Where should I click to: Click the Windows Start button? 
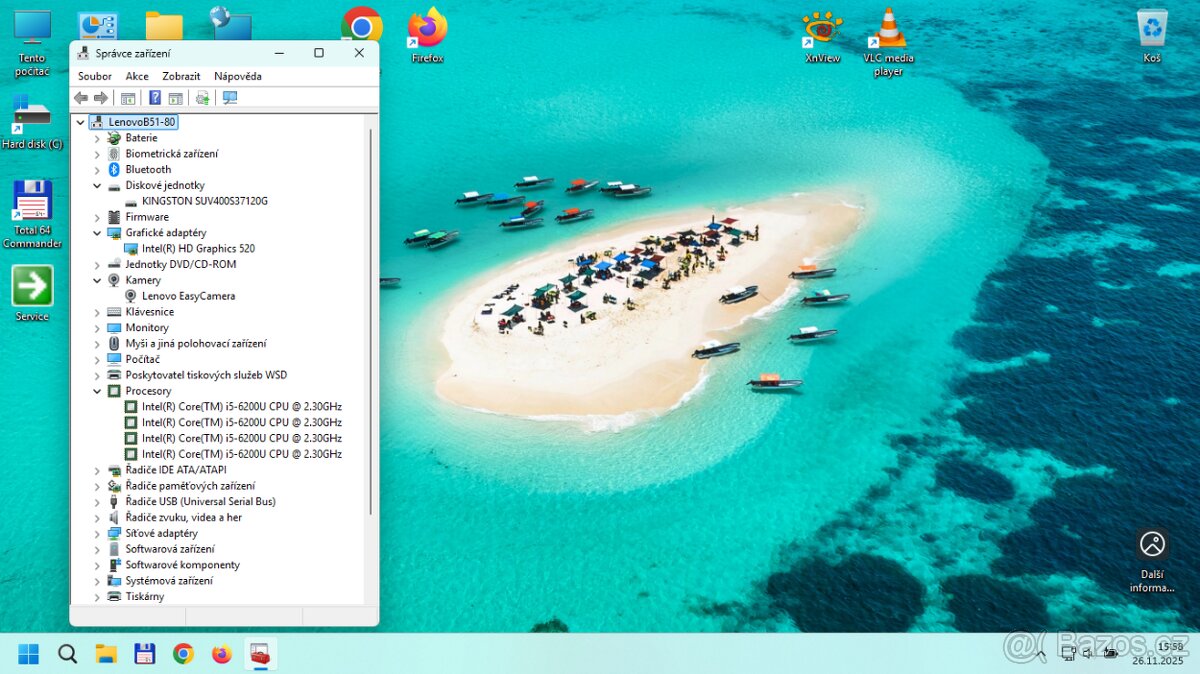click(x=27, y=653)
